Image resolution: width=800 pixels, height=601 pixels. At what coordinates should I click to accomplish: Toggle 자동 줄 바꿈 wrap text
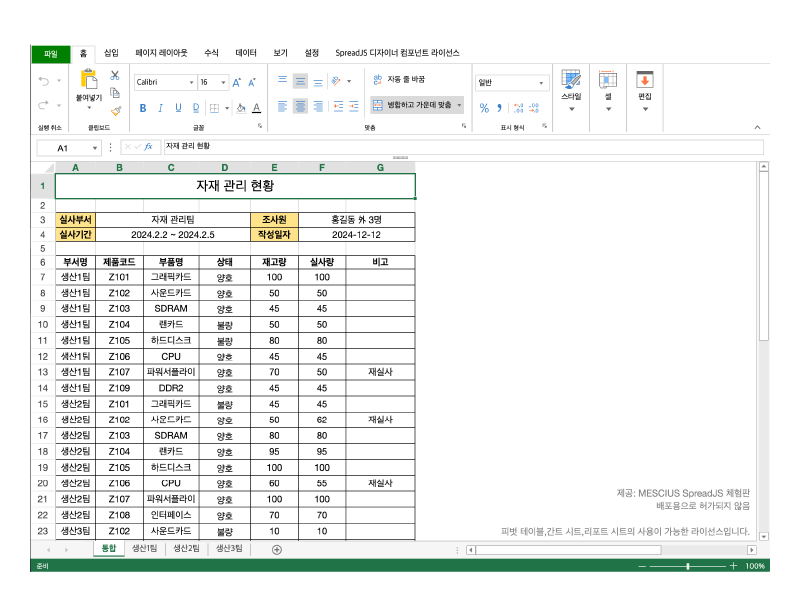(x=399, y=80)
